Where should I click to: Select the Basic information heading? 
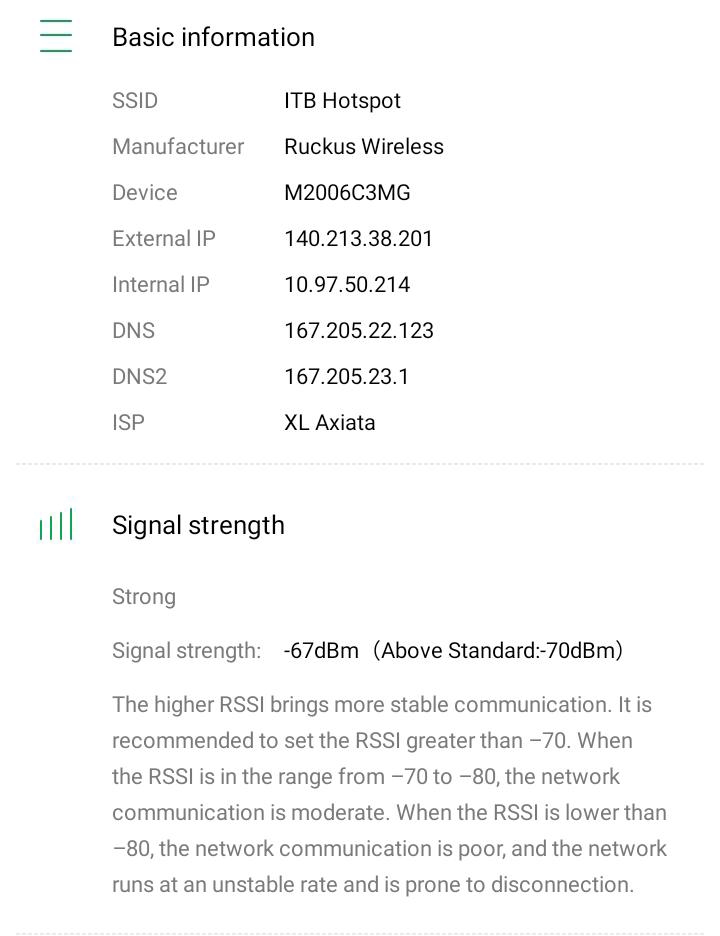tap(213, 37)
